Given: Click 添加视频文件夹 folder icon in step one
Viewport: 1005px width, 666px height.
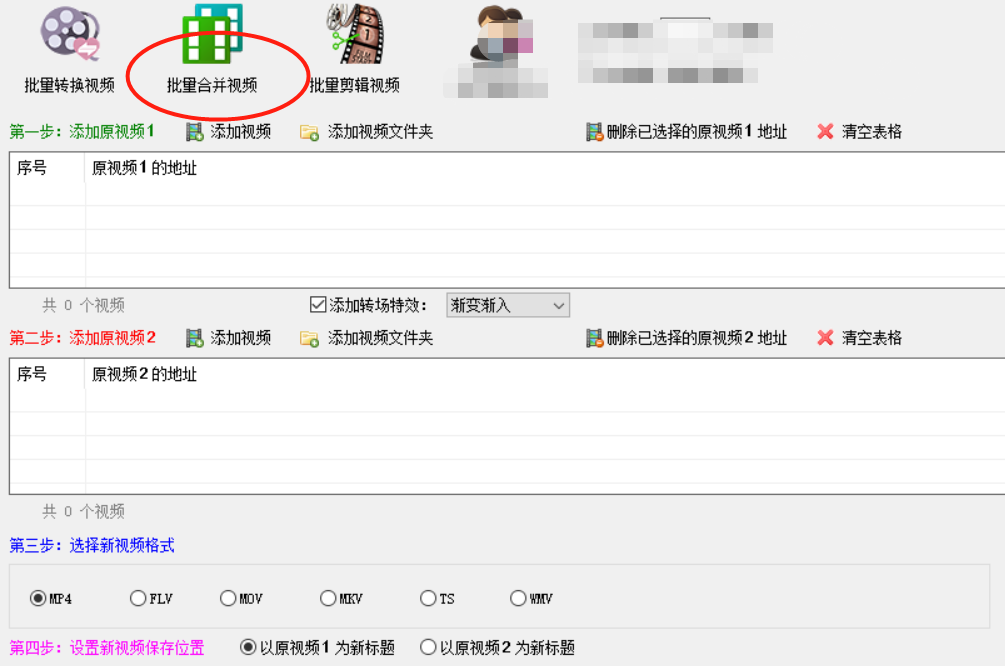Looking at the screenshot, I should (310, 133).
